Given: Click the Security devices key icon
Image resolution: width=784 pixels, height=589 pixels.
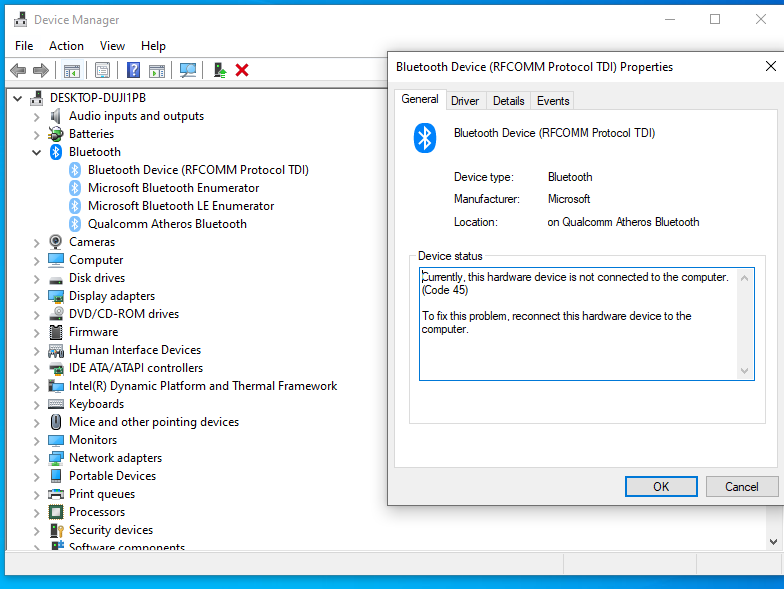Looking at the screenshot, I should pyautogui.click(x=56, y=530).
